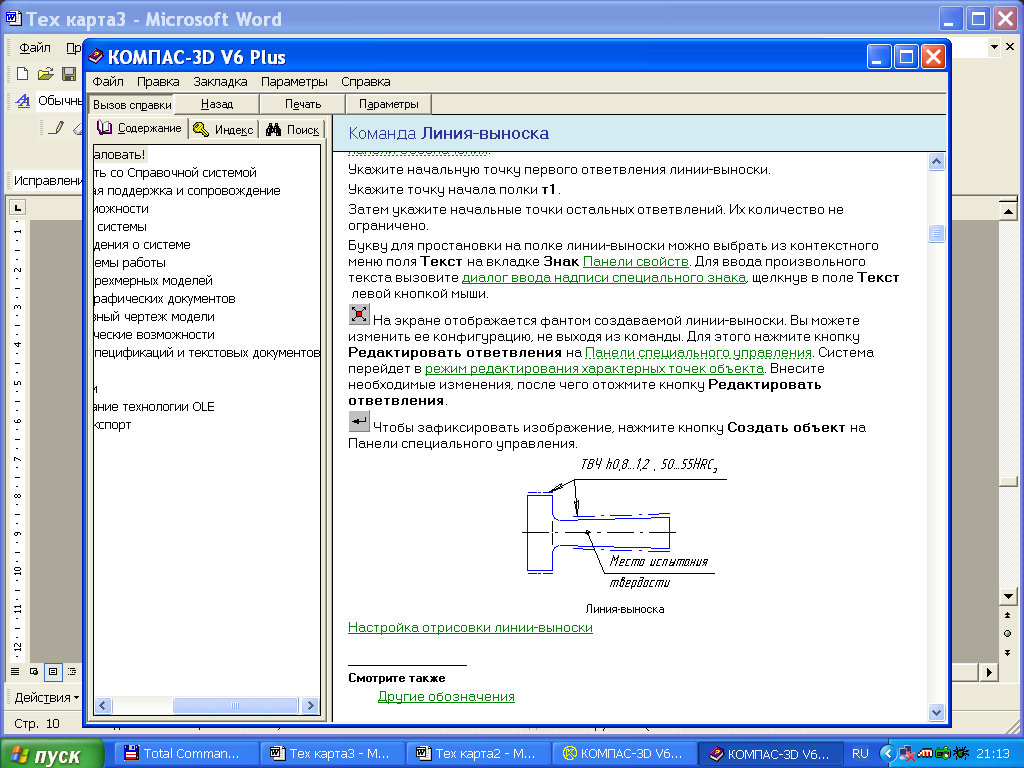
Task: Show hidden tray icons with the chevron
Action: click(x=888, y=753)
